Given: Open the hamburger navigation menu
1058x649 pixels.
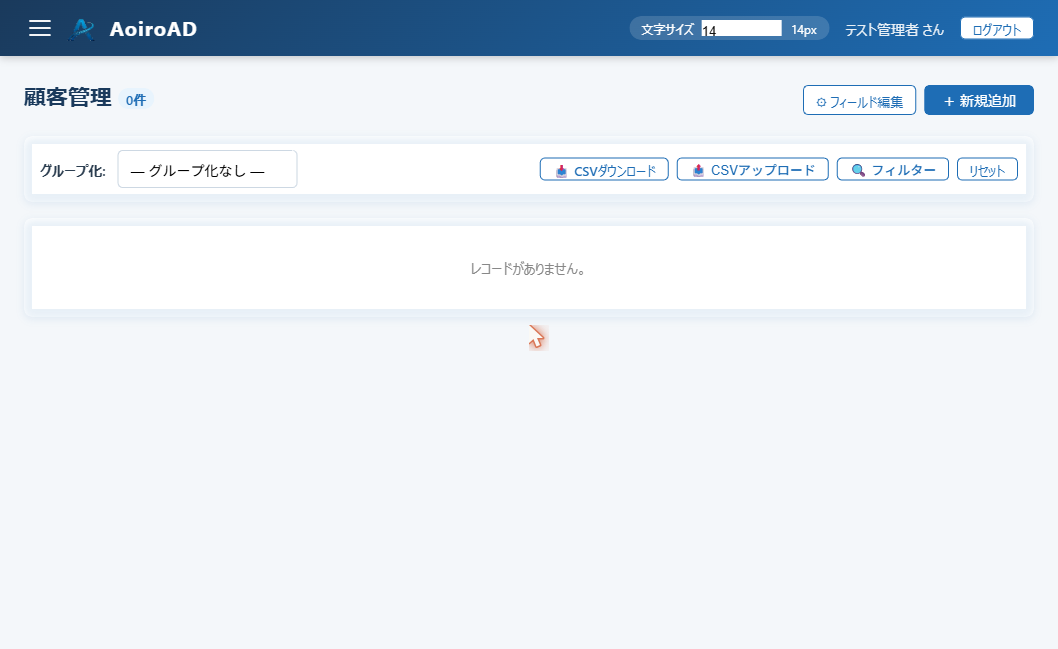Looking at the screenshot, I should point(40,28).
